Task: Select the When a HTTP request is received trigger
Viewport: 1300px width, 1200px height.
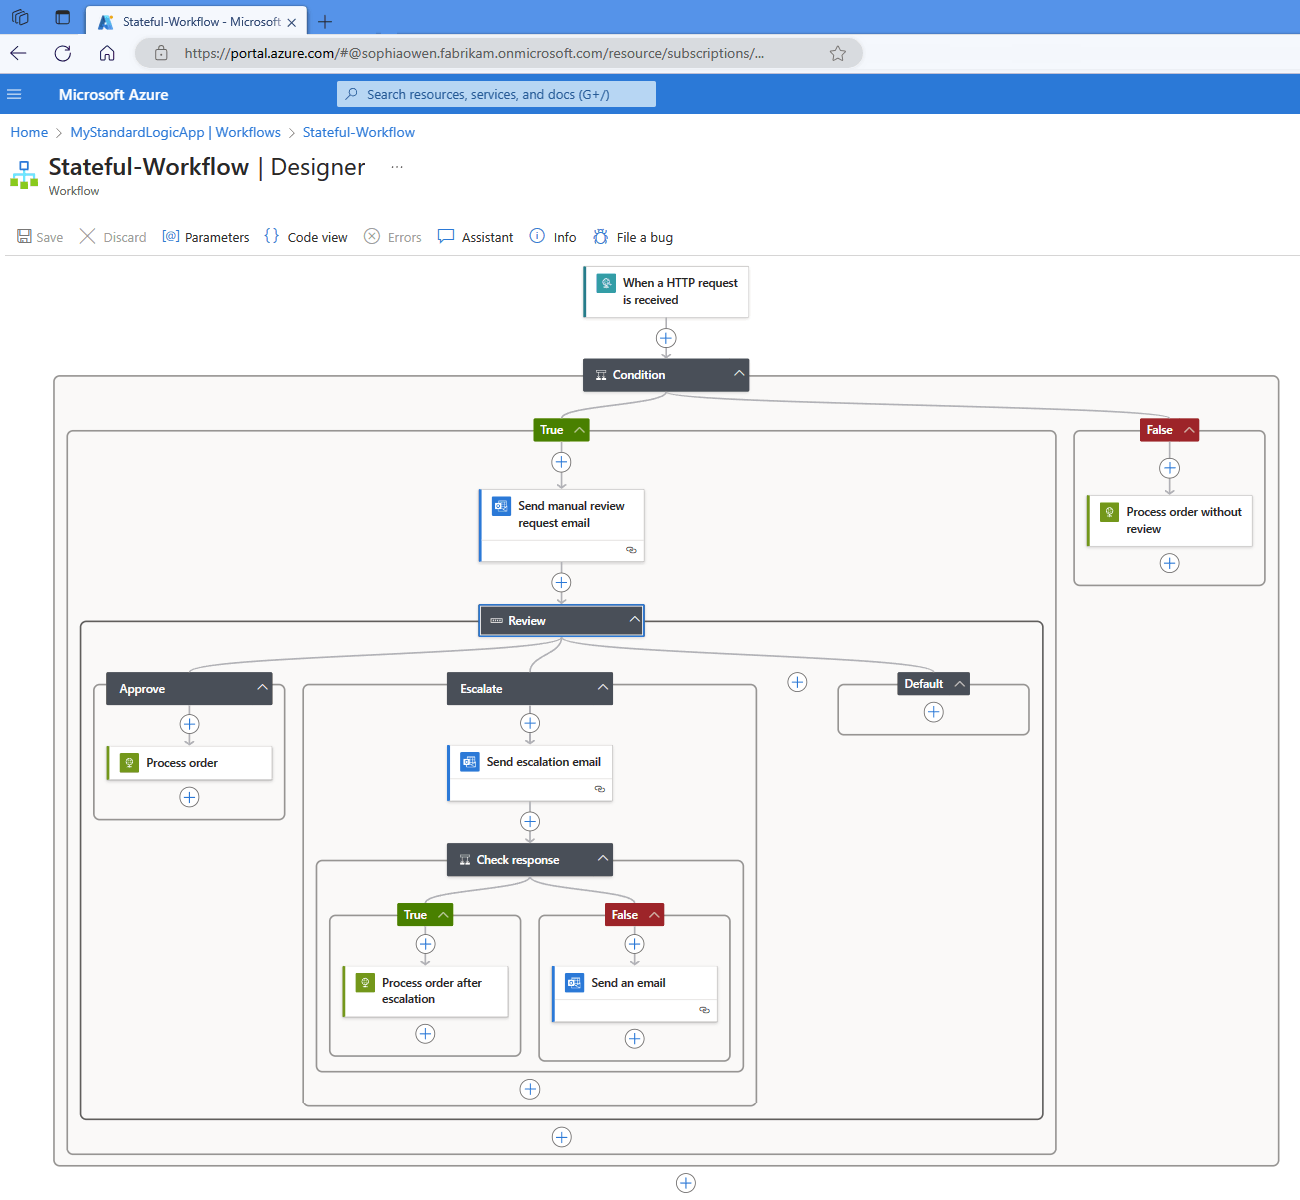Action: coord(666,292)
